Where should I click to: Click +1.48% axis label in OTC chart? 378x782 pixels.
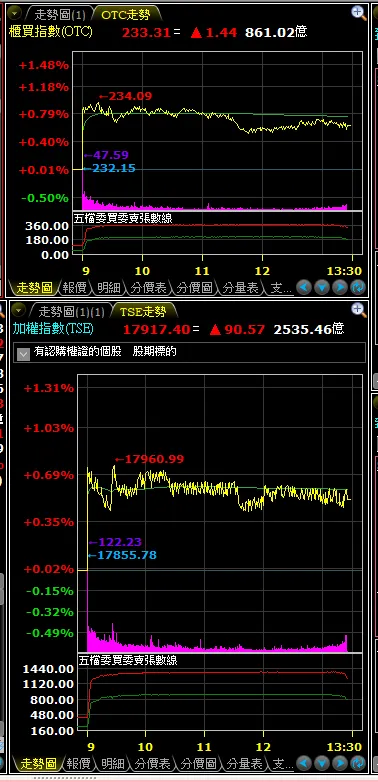click(x=43, y=65)
